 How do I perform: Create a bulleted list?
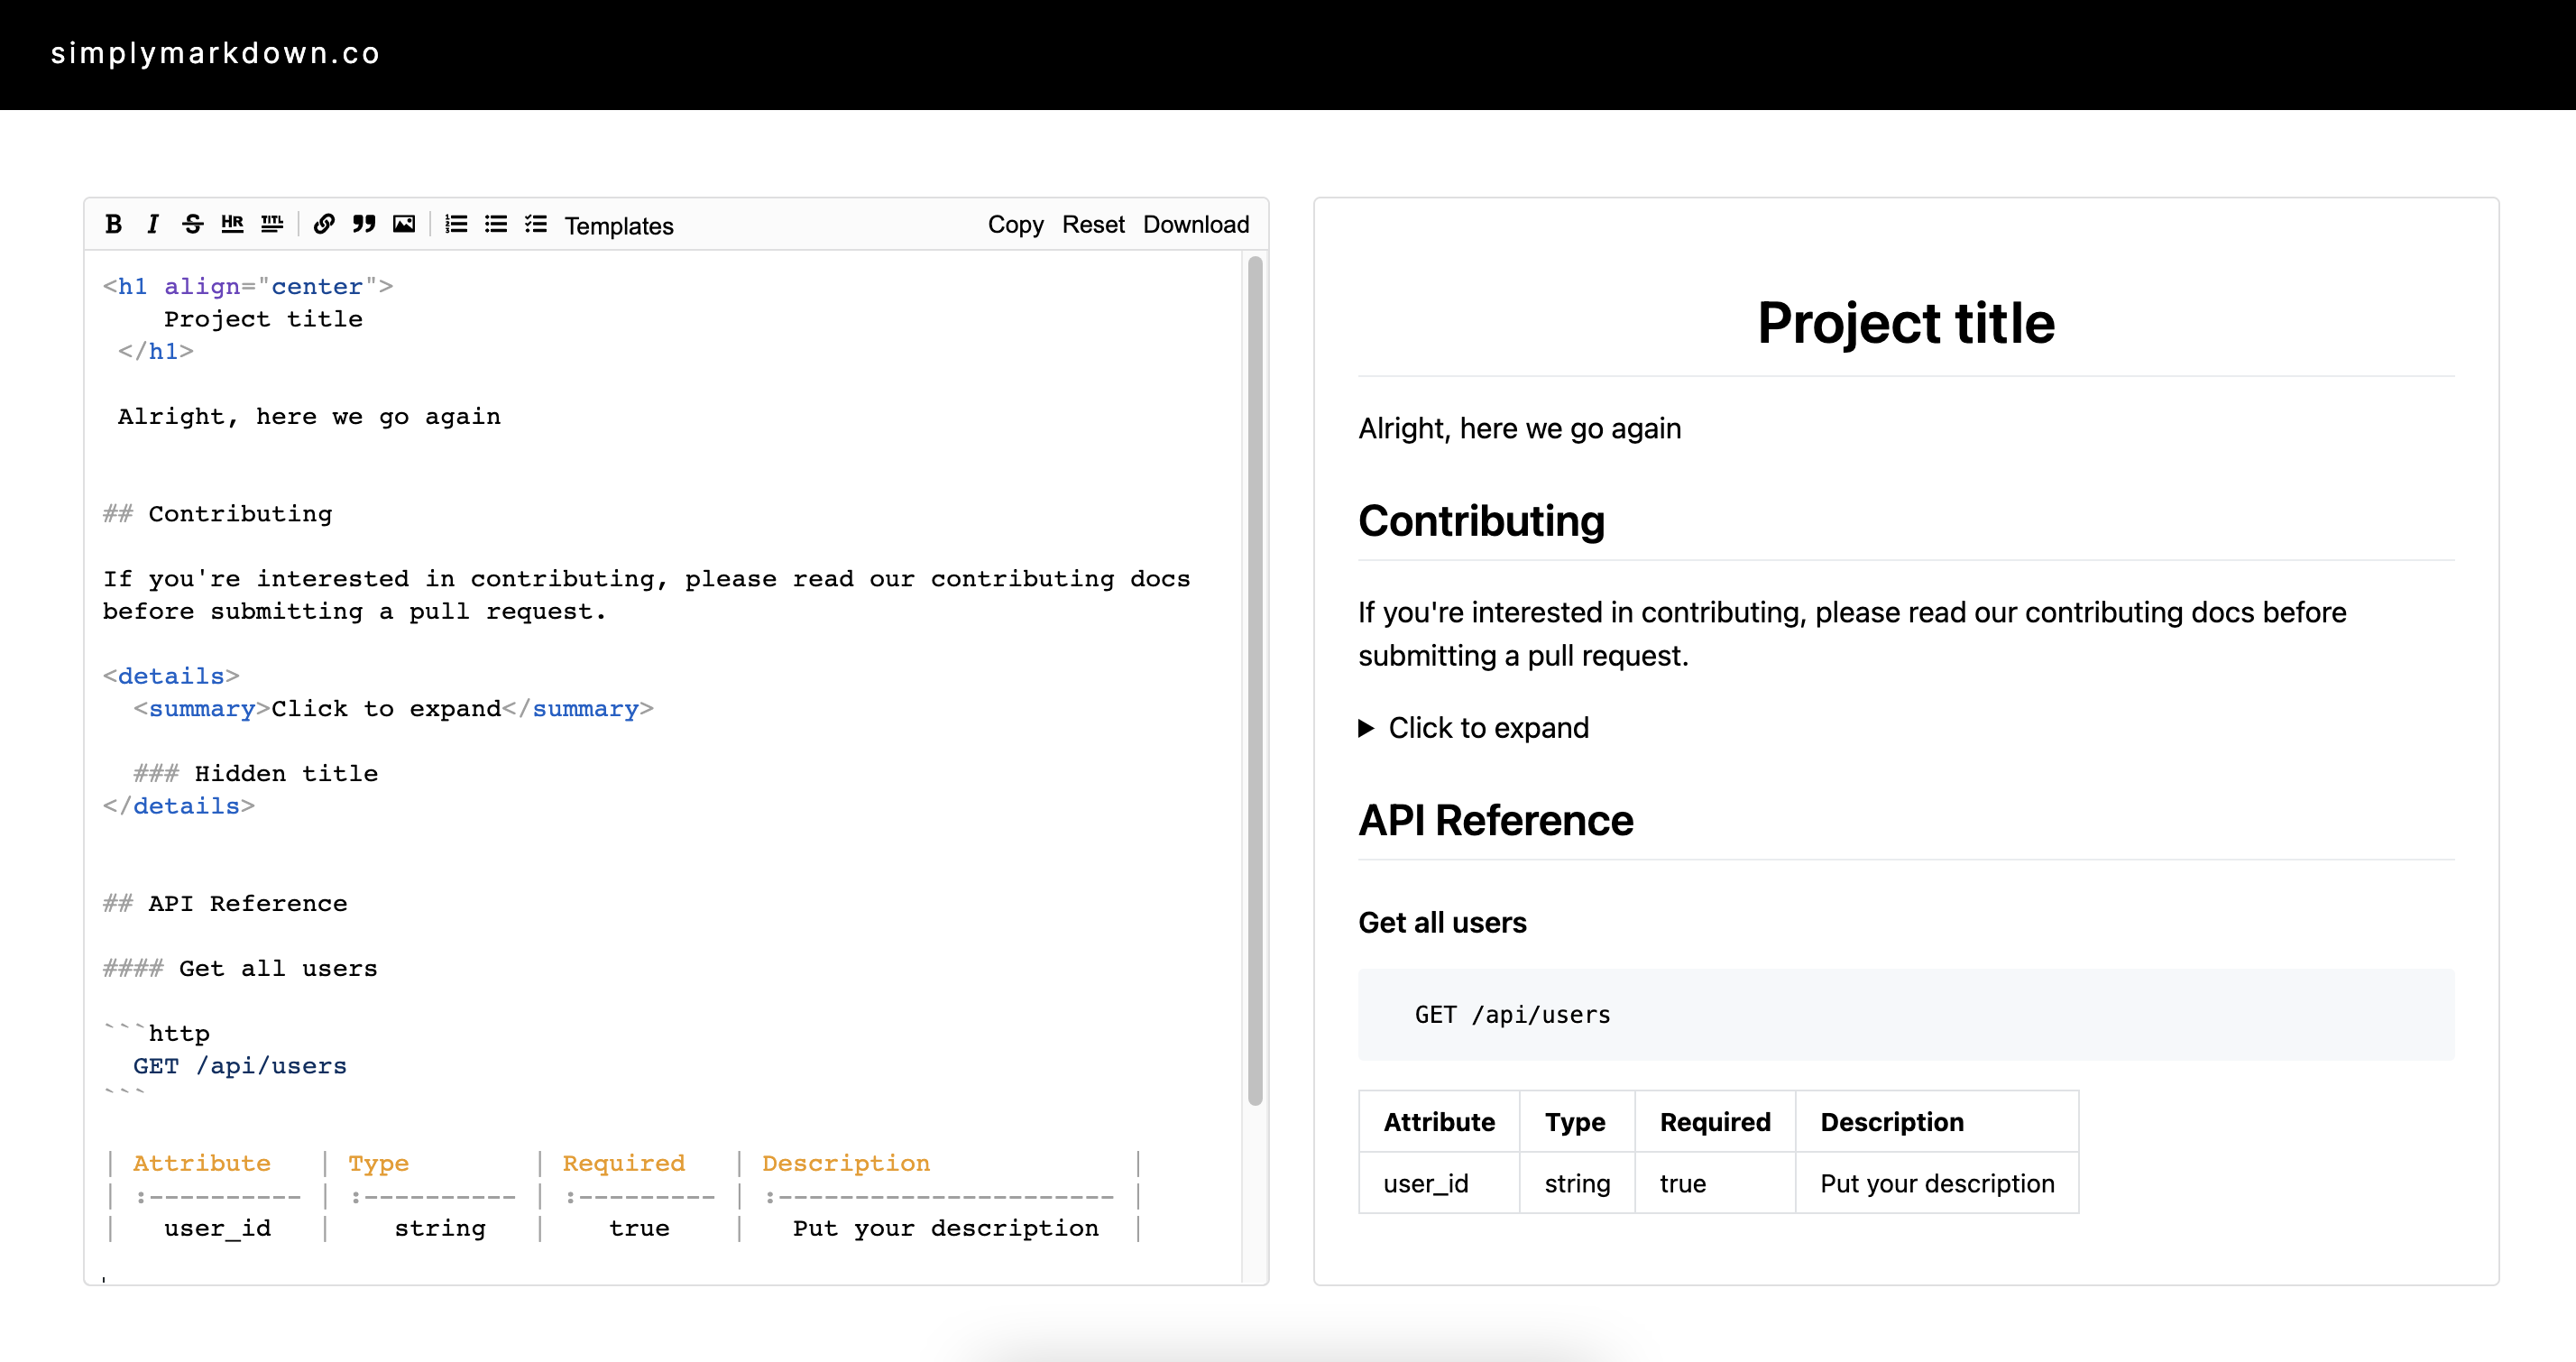coord(496,224)
